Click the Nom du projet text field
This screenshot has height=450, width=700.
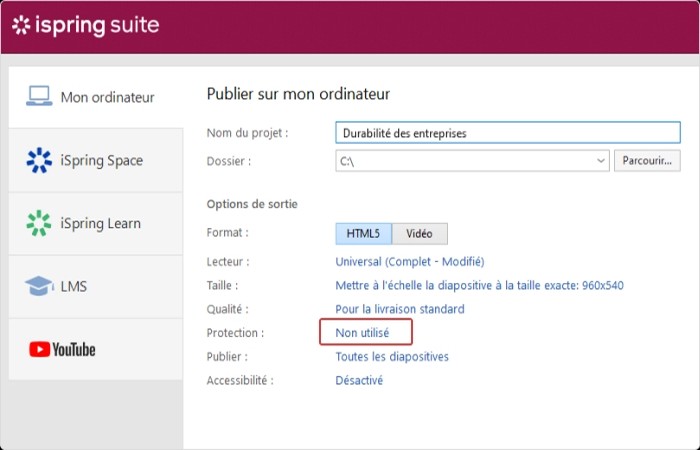(508, 133)
